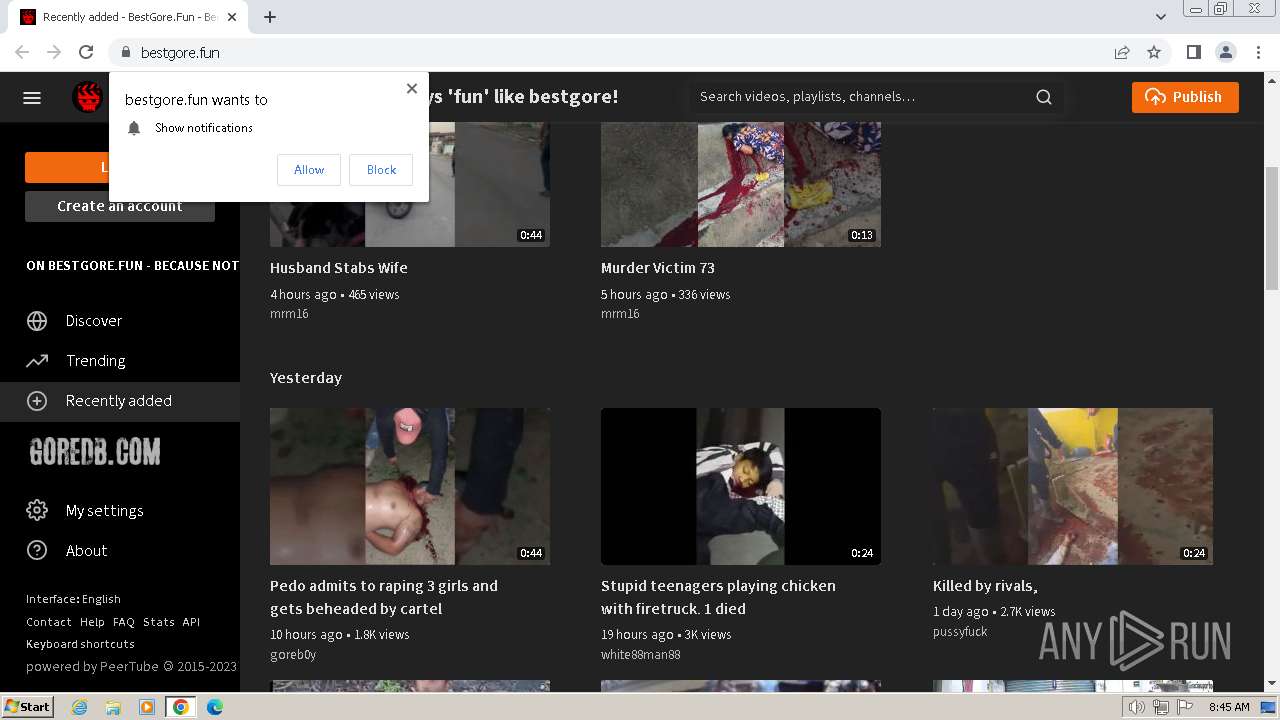Click the search magnifier icon
Image resolution: width=1280 pixels, height=720 pixels.
click(1044, 97)
